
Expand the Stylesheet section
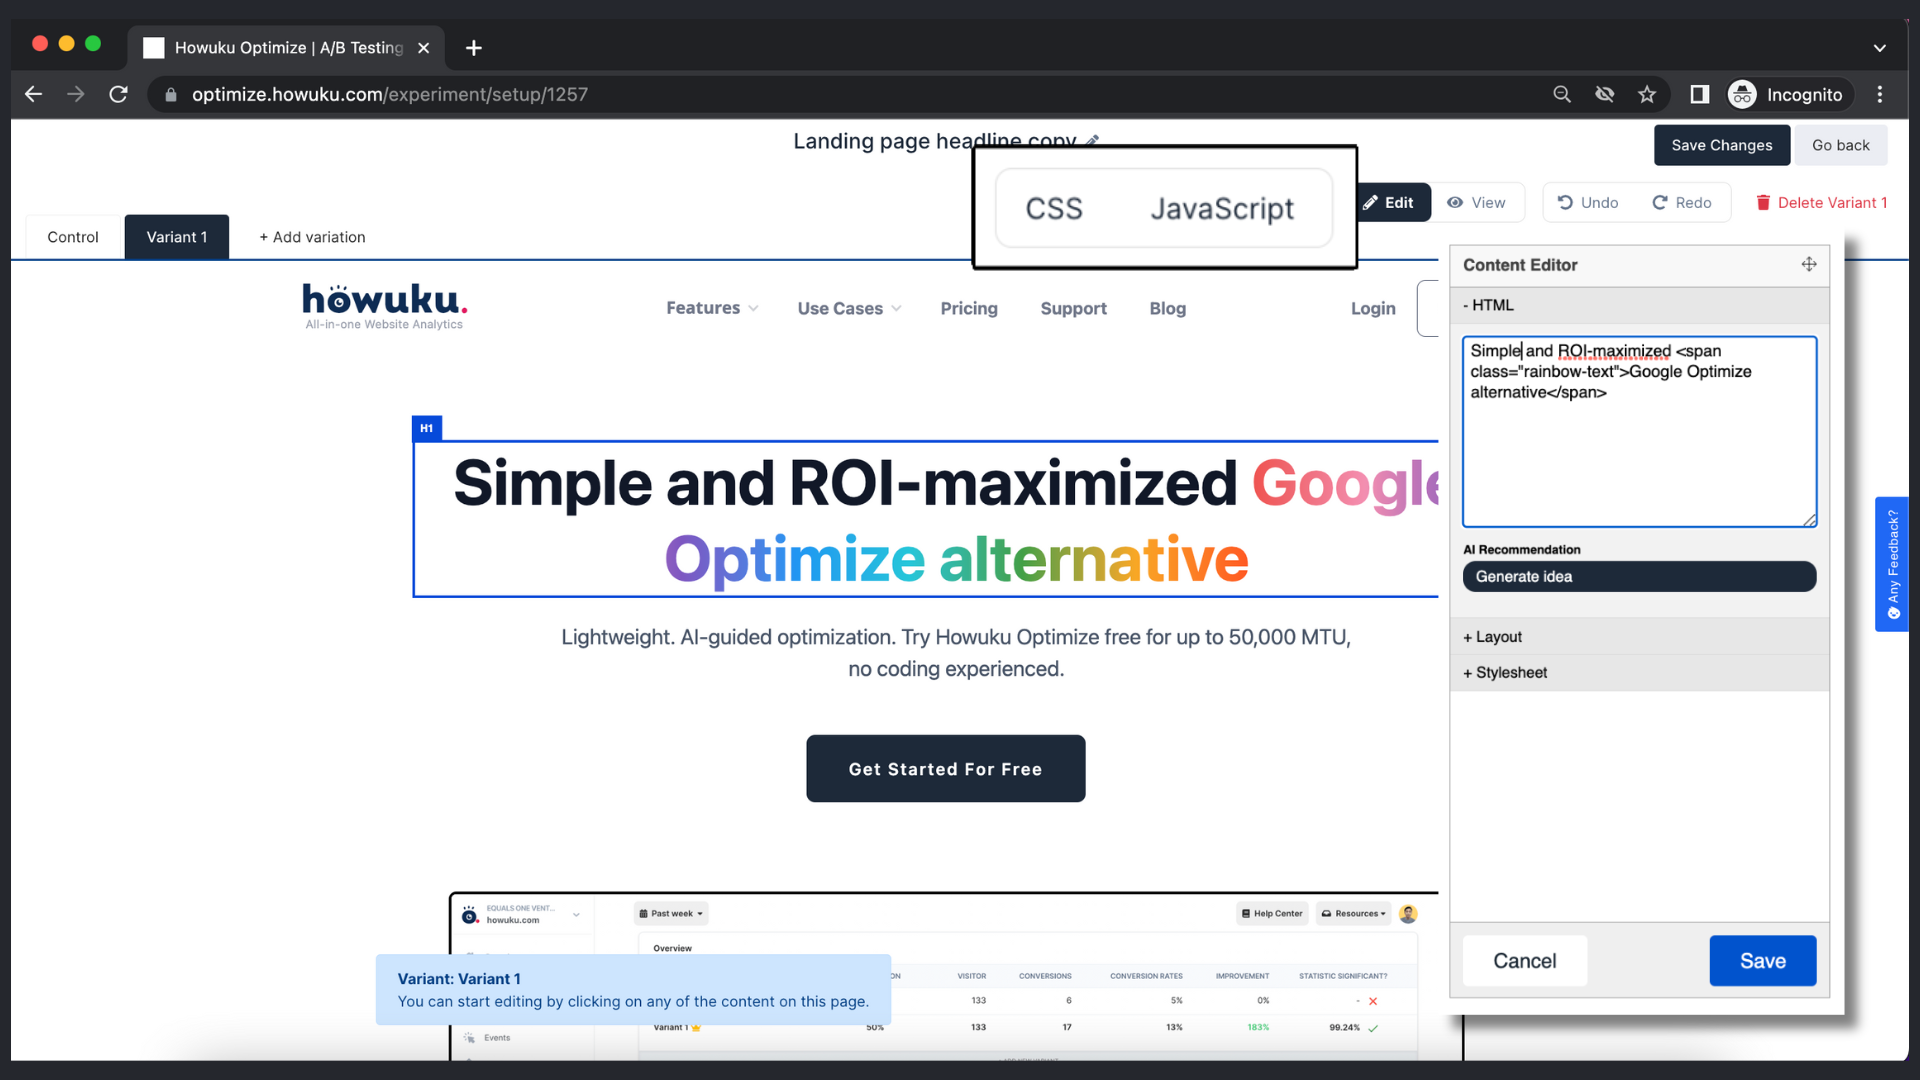pos(1639,673)
